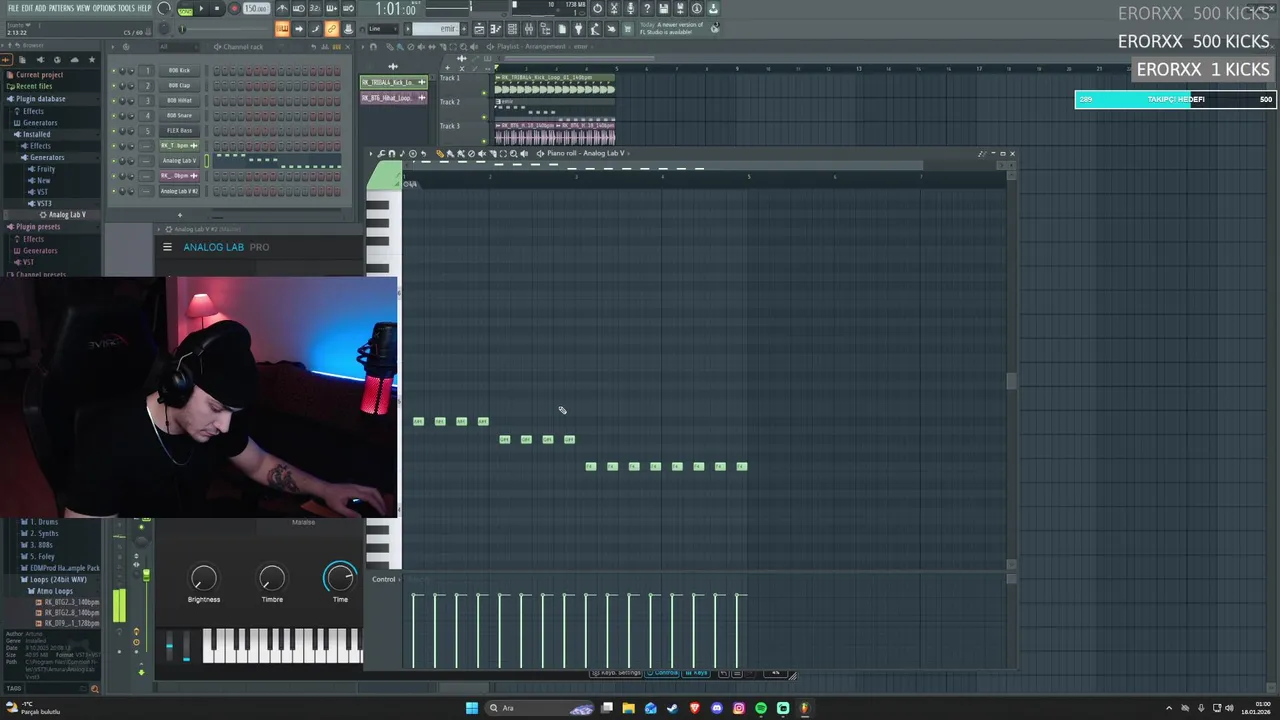Screen dimensions: 1280x720
Task: Select the RK_BT6_Hihat_Loop pattern clip
Action: coord(394,98)
